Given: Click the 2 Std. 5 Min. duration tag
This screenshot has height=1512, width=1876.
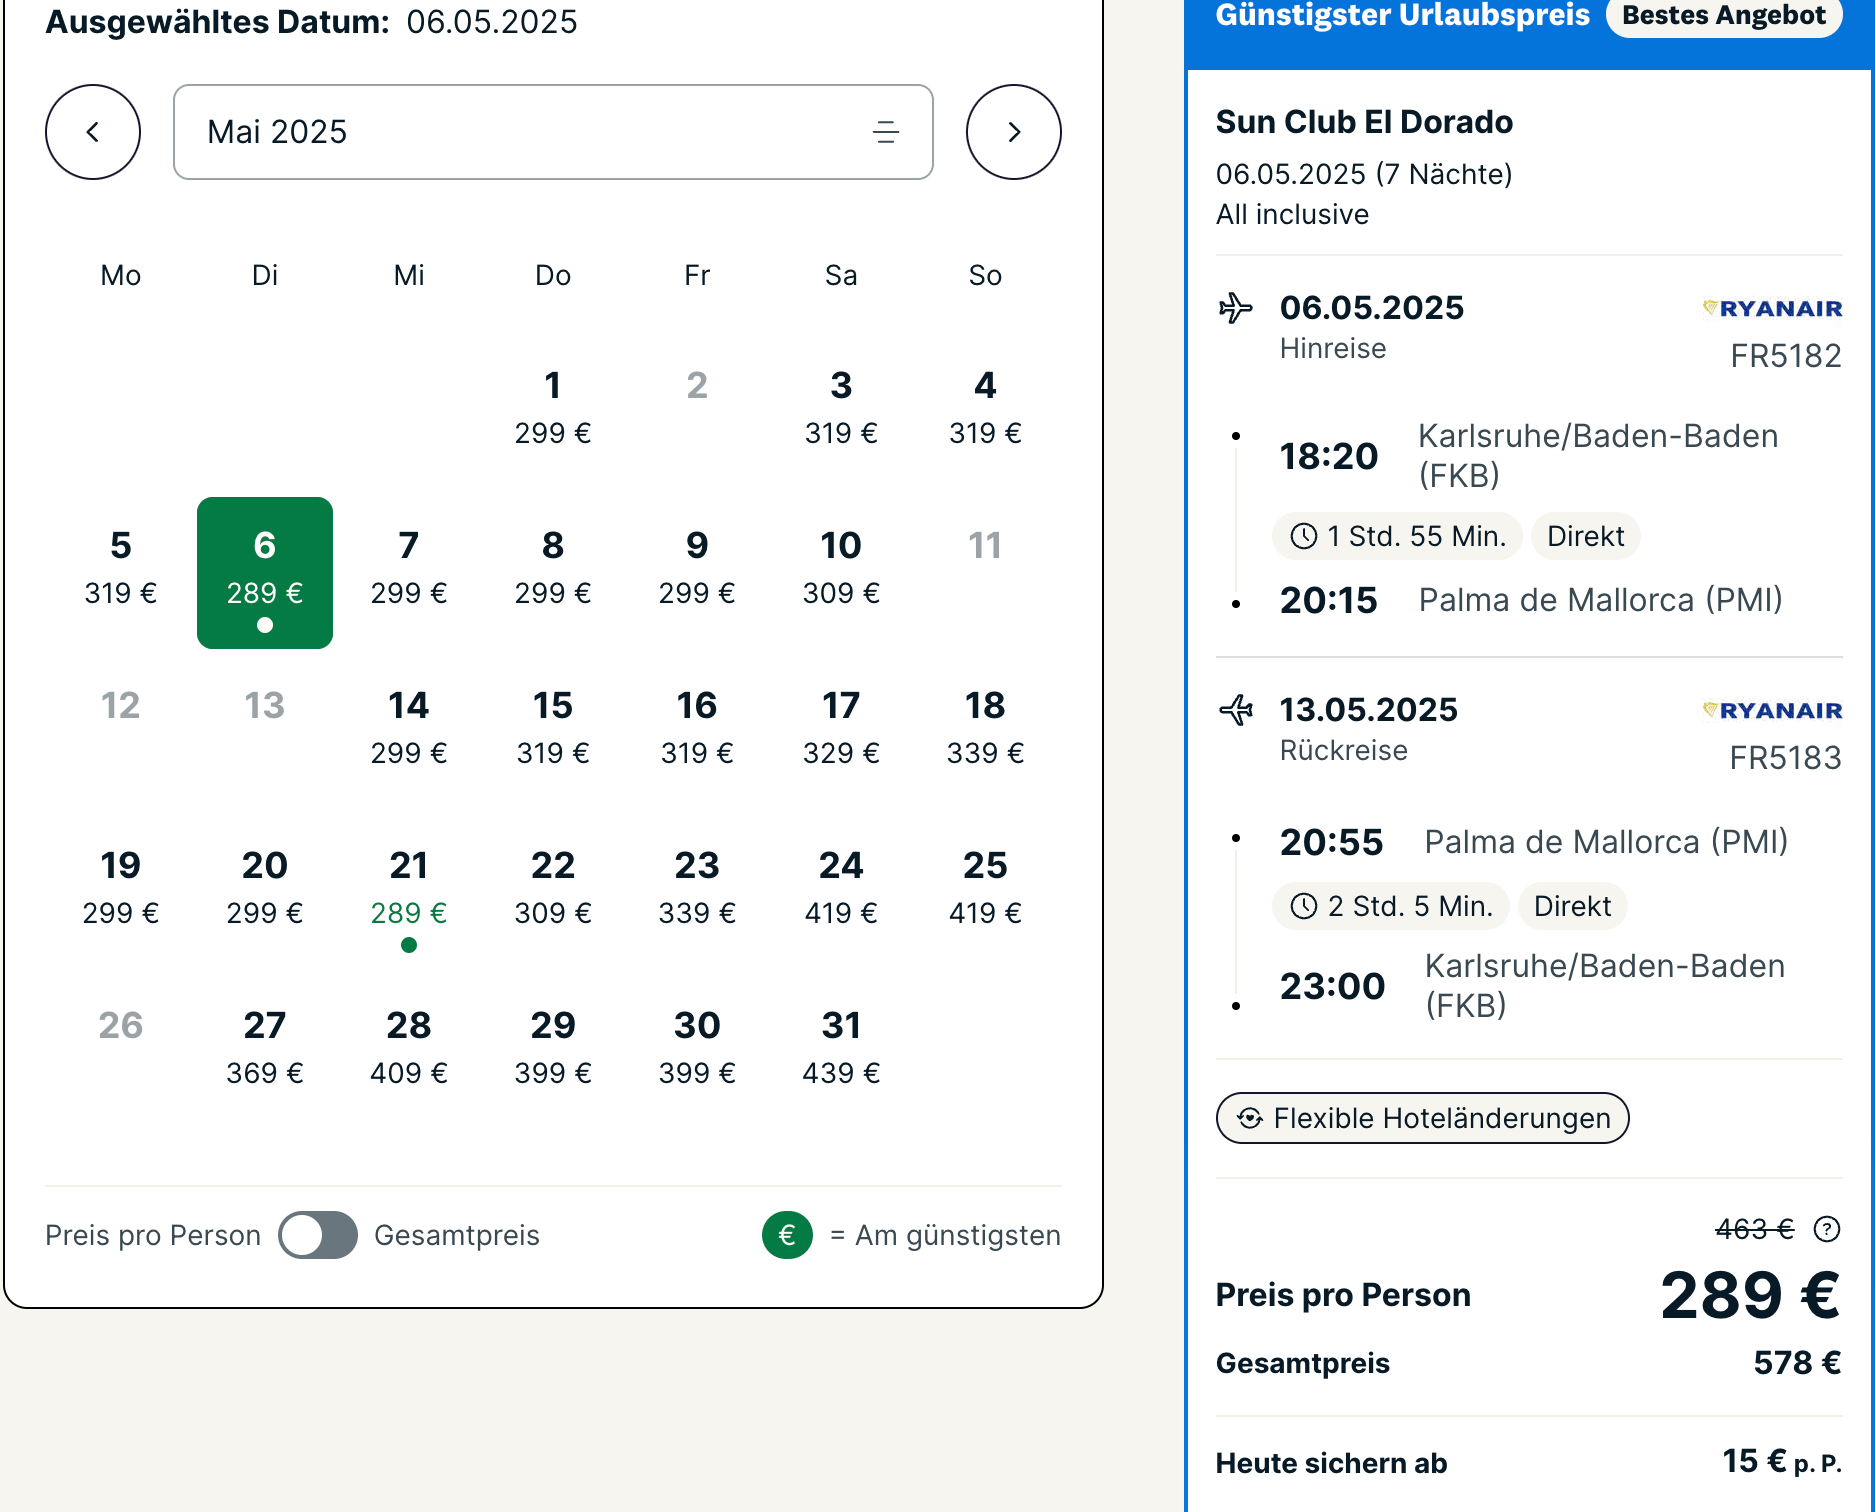Looking at the screenshot, I should pos(1390,907).
